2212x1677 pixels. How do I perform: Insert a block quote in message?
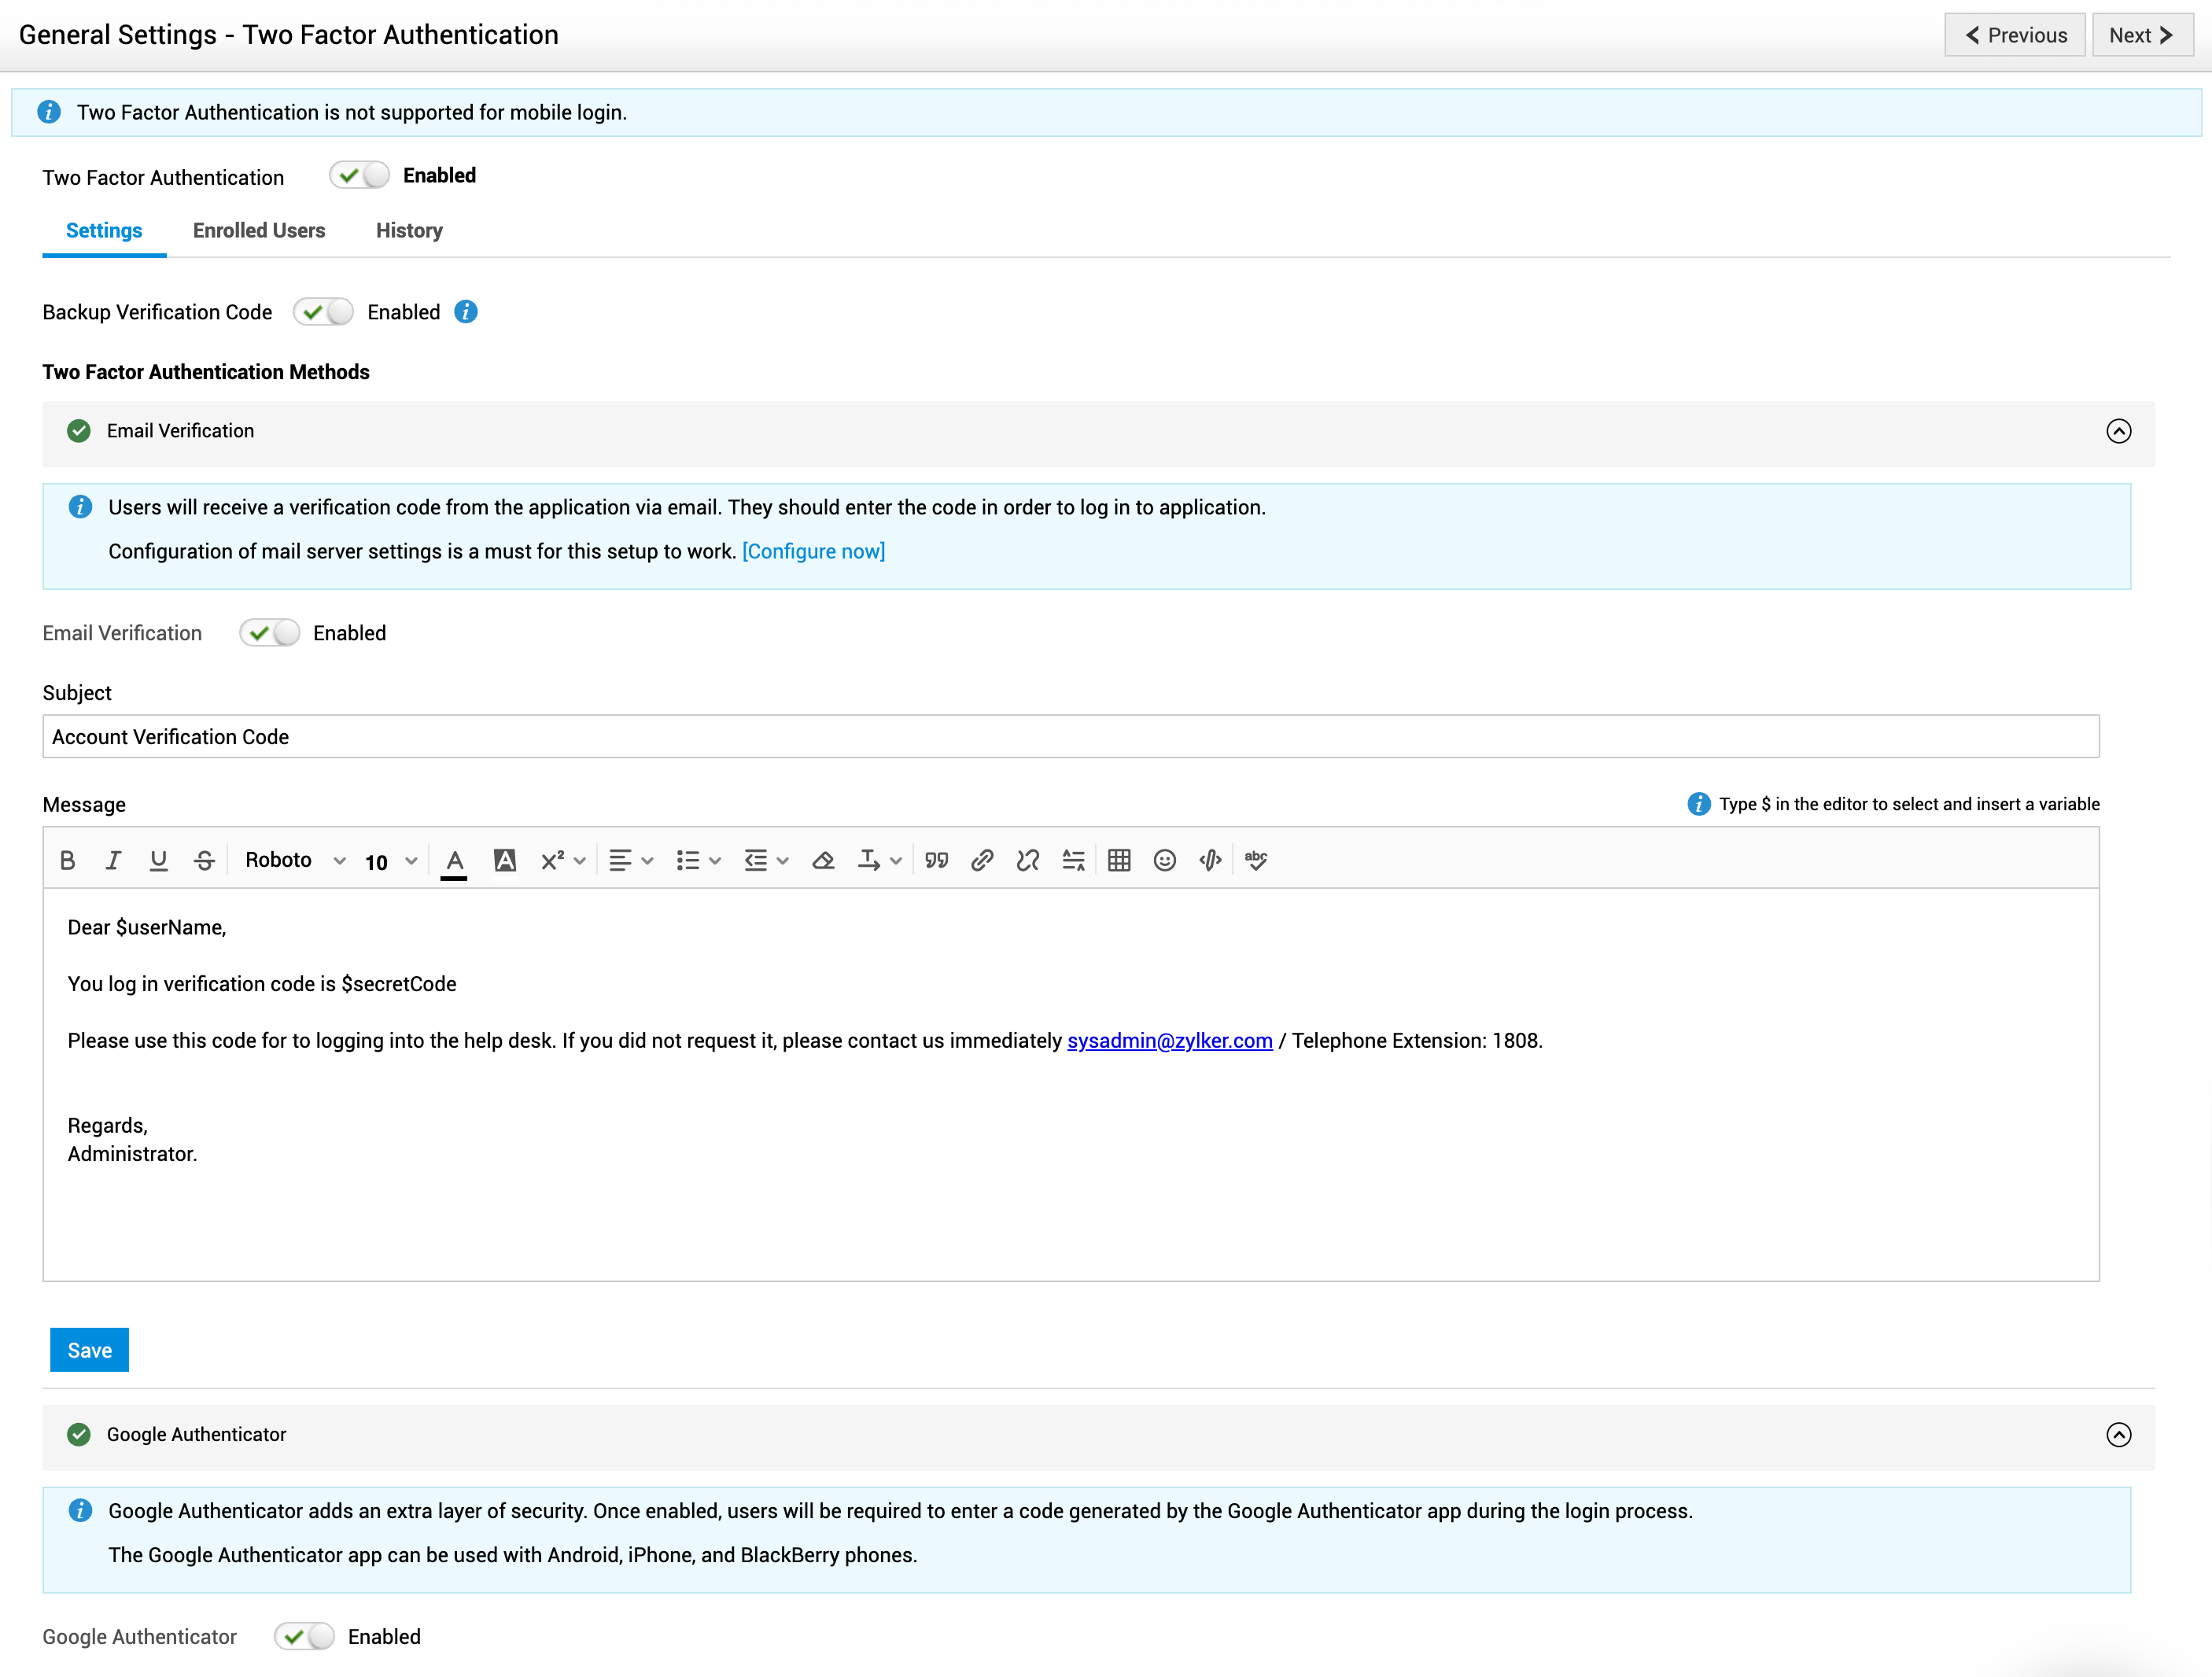point(936,860)
